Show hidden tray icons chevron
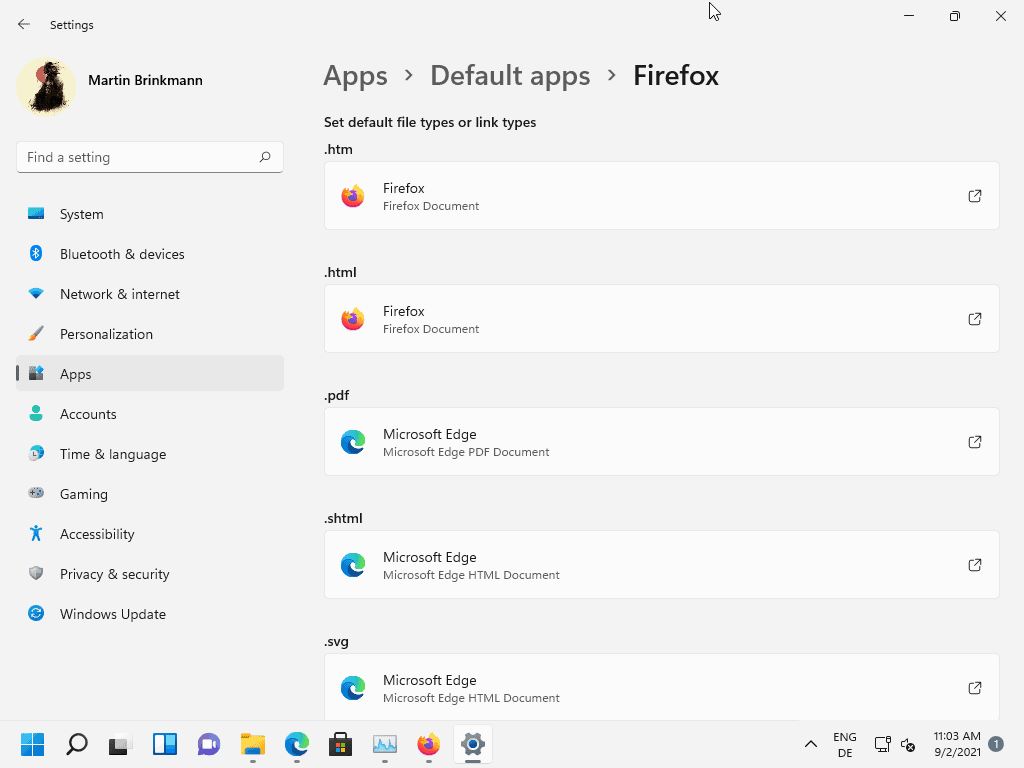Viewport: 1024px width, 768px height. coord(810,744)
